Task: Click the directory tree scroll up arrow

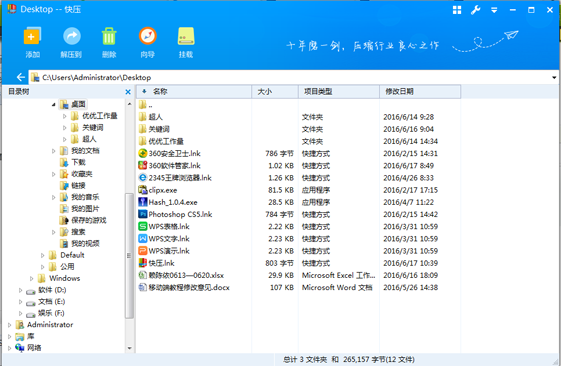Action: pyautogui.click(x=130, y=104)
